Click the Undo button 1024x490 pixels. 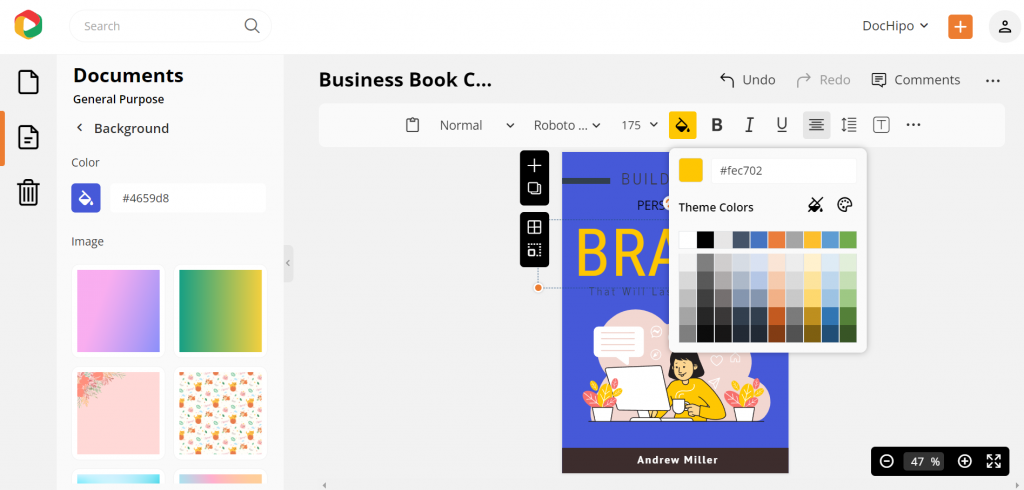click(748, 80)
